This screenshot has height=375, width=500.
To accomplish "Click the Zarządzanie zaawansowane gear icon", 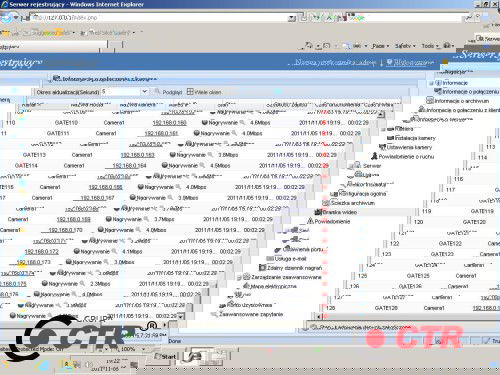I will coord(246,277).
